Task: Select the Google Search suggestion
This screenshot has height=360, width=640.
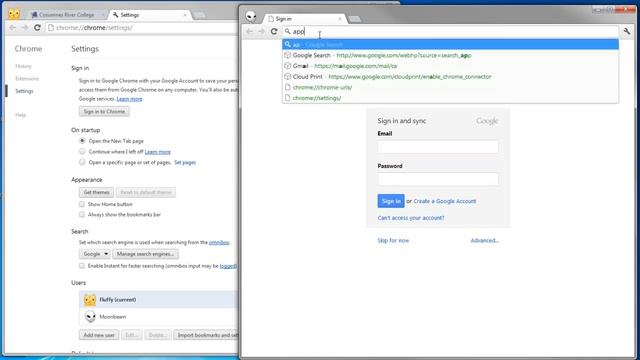Action: click(x=450, y=55)
